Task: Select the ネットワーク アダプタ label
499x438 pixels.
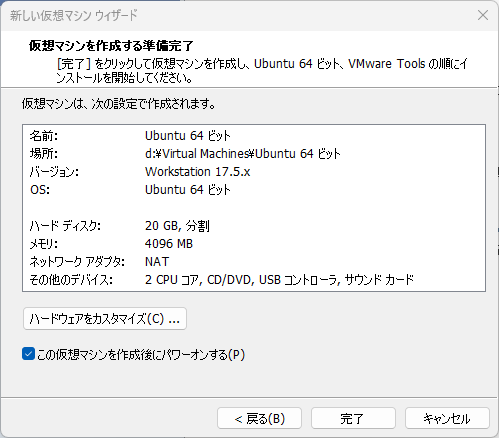Action: (x=77, y=262)
